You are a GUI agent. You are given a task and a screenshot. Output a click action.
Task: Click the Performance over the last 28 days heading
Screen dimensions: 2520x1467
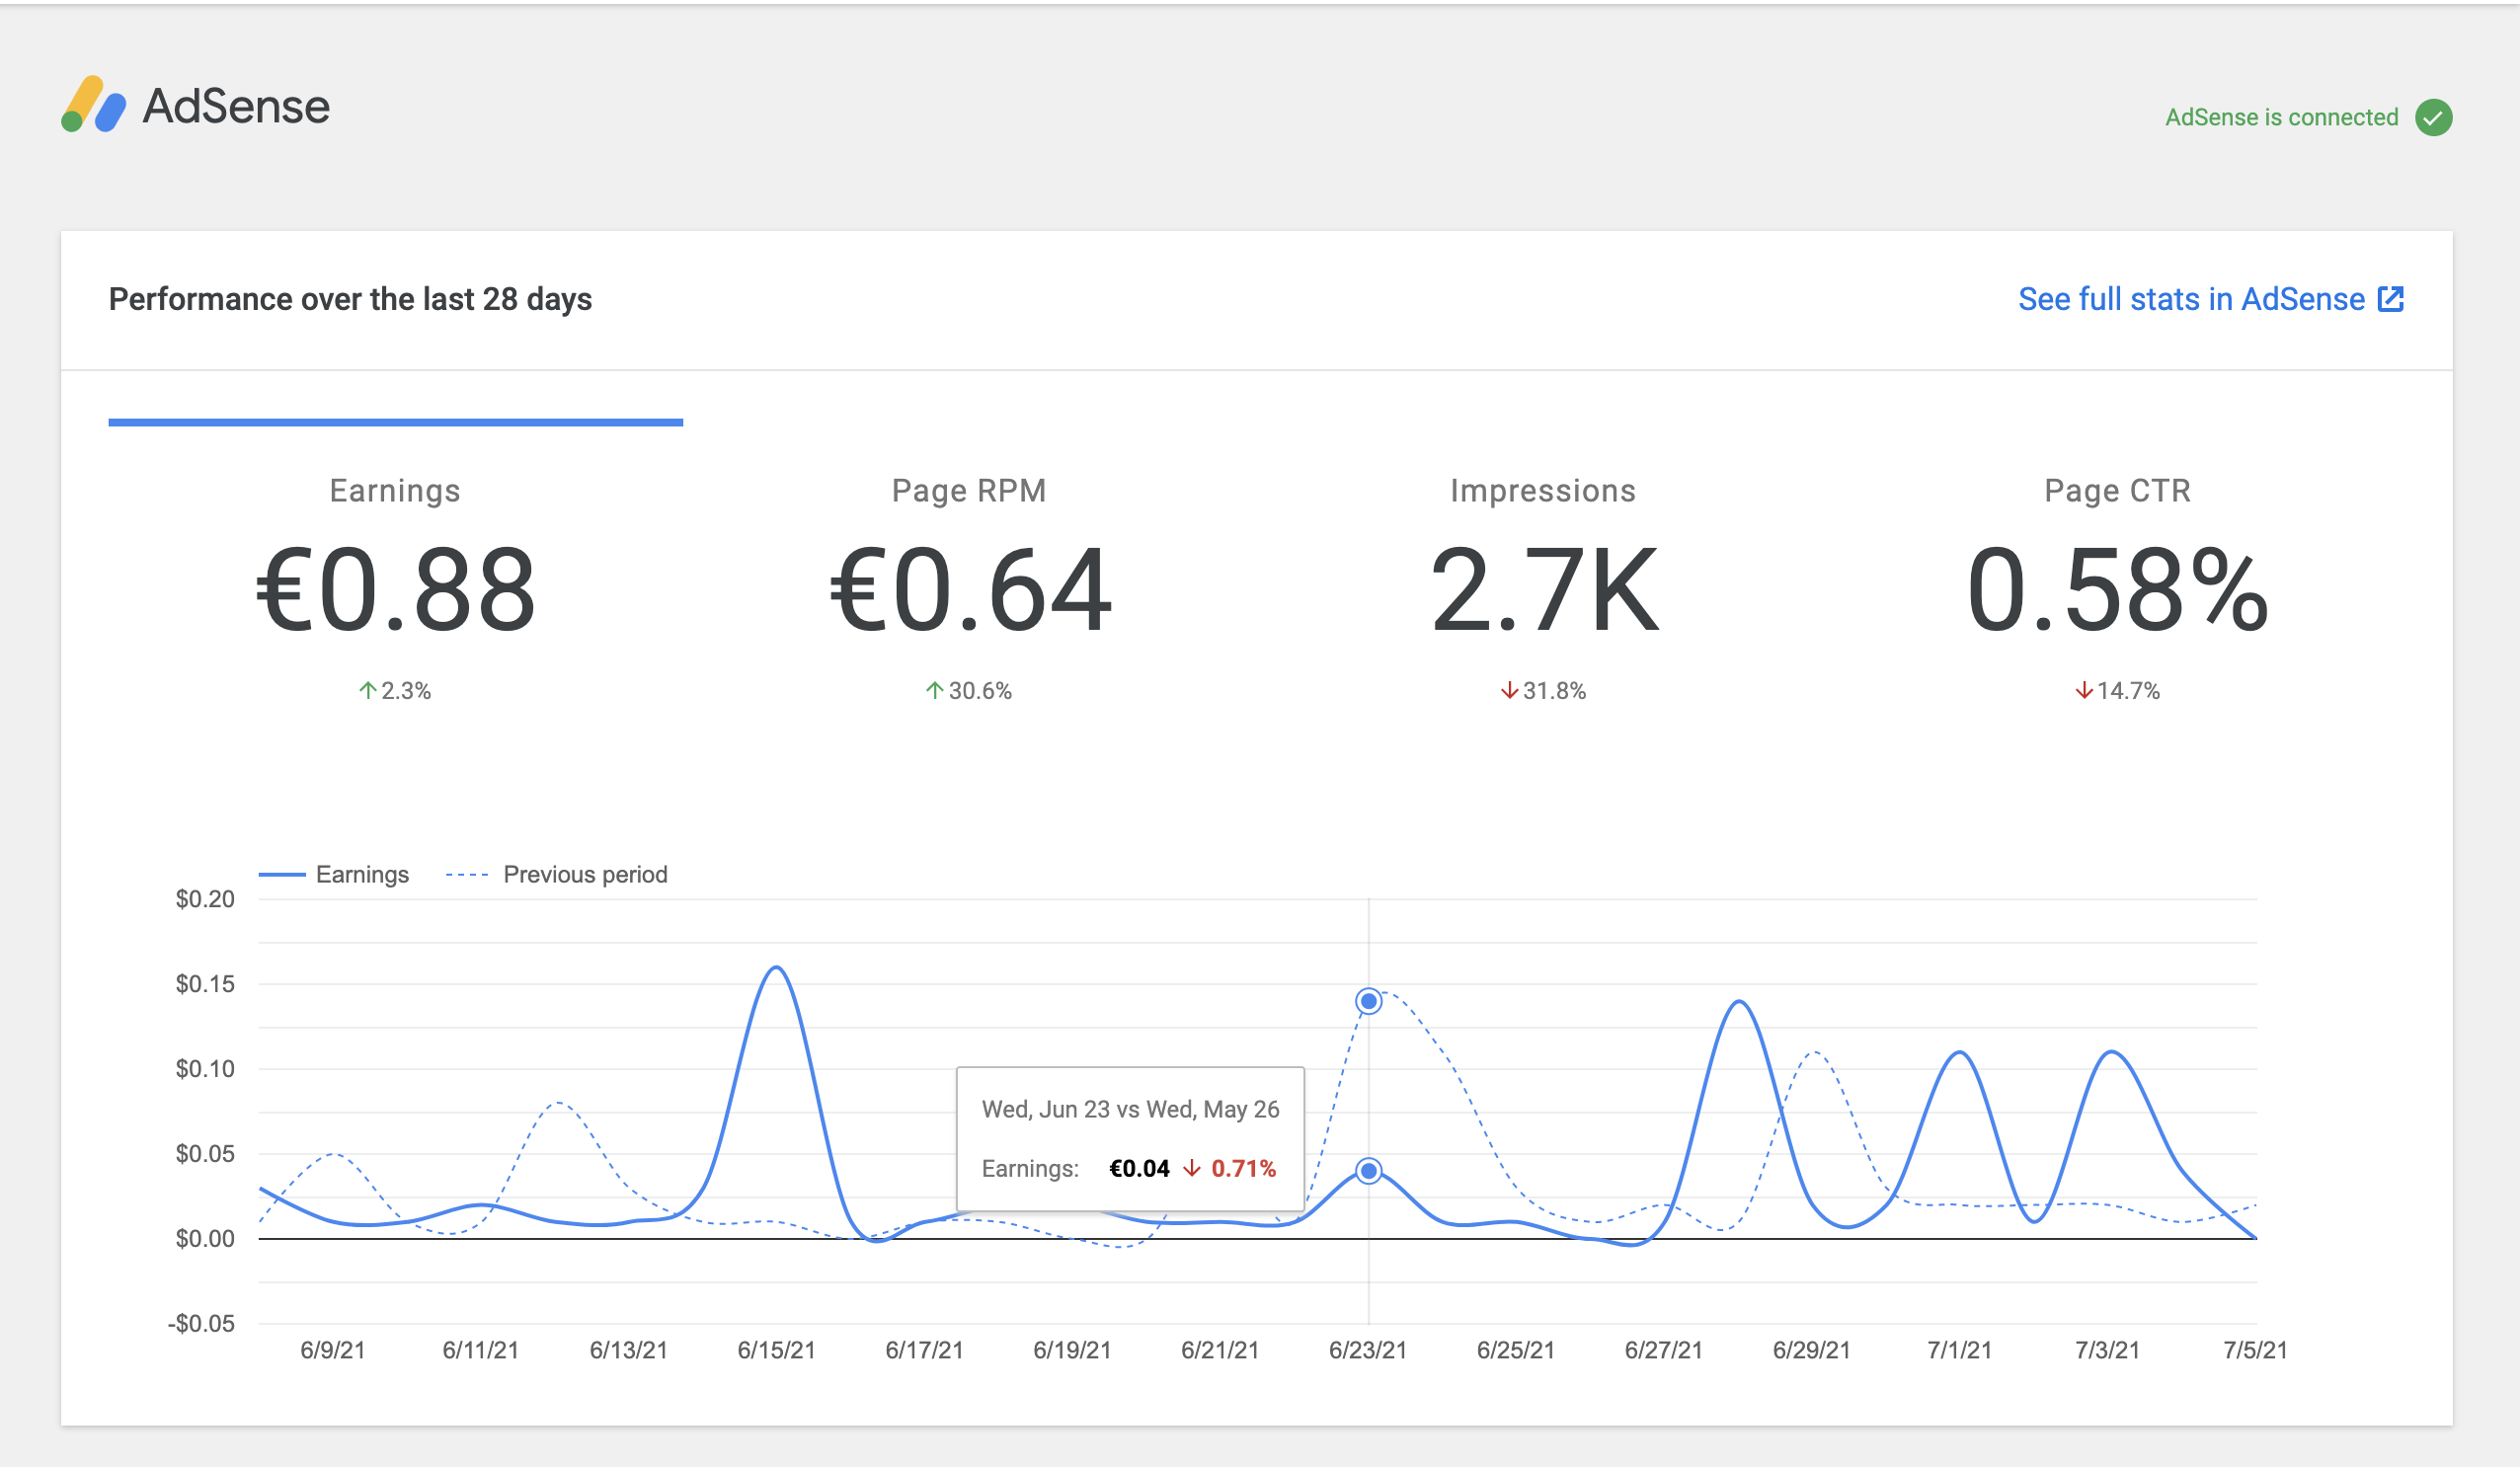[350, 298]
